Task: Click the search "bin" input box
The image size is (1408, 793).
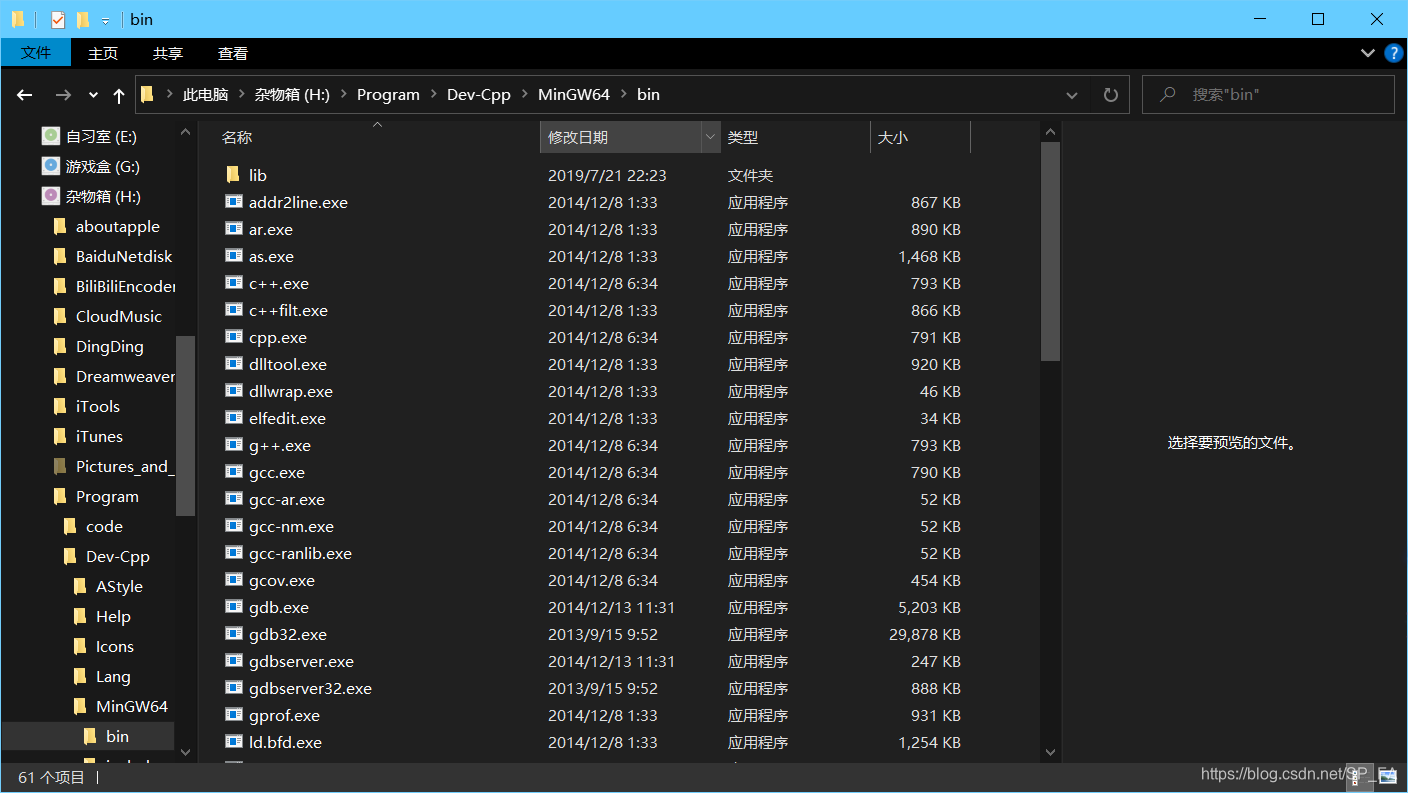Action: pos(1268,95)
